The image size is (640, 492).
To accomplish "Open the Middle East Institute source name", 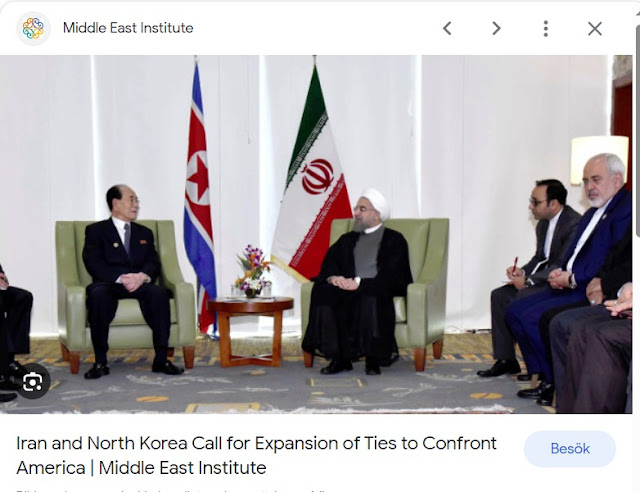I will pyautogui.click(x=128, y=28).
